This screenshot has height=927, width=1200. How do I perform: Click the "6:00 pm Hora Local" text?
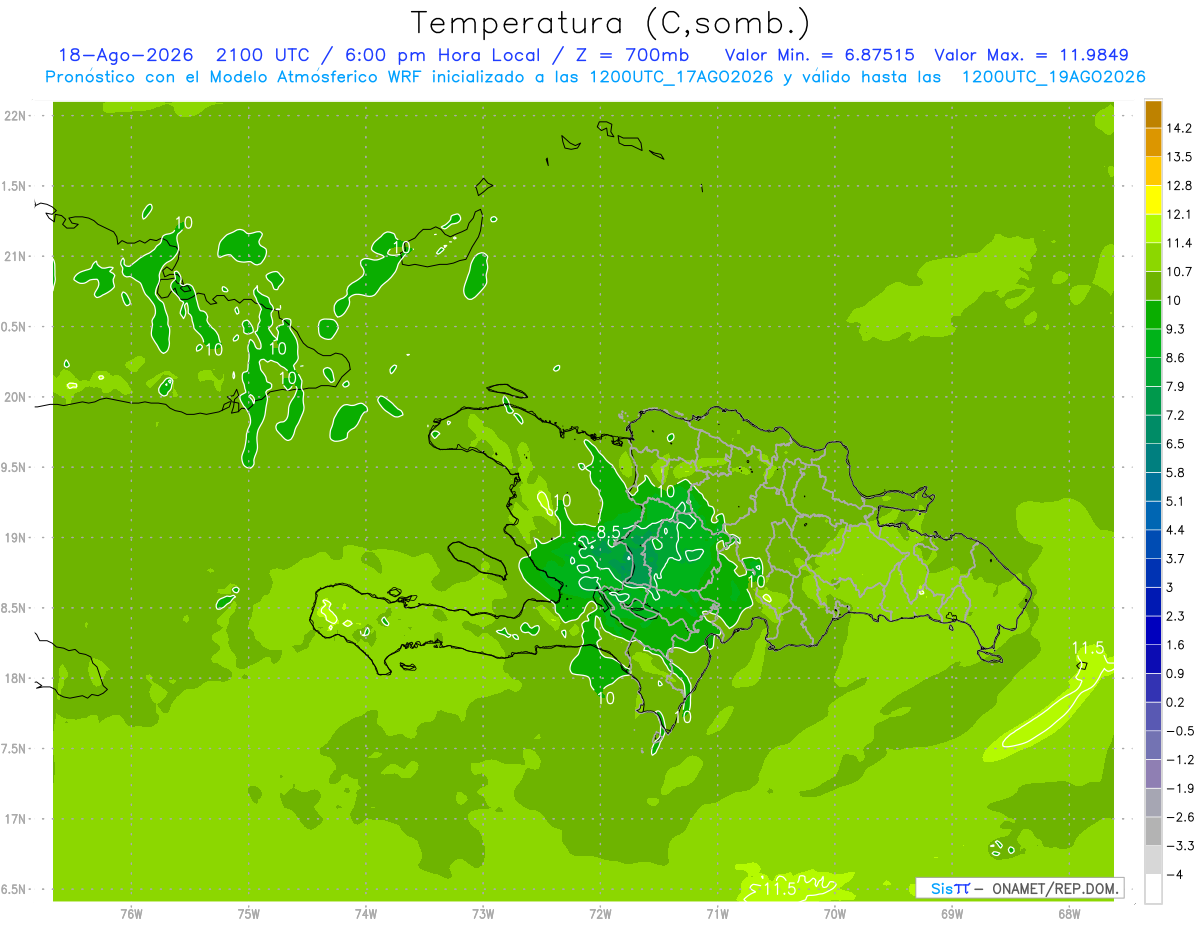(x=441, y=55)
